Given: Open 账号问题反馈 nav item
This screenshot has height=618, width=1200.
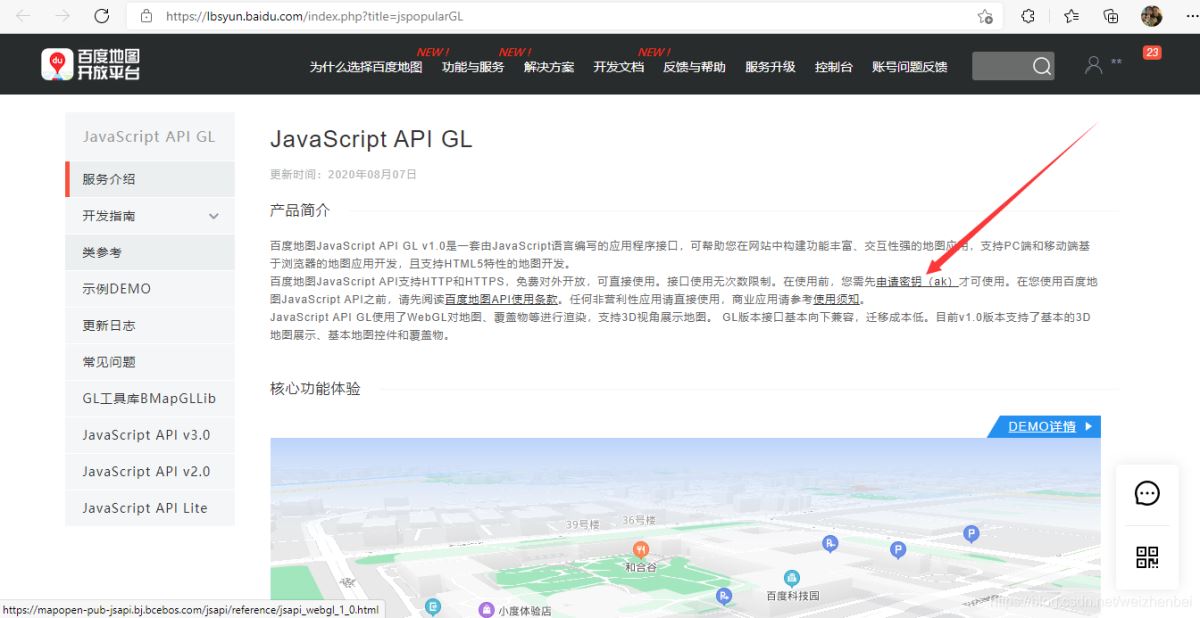Looking at the screenshot, I should 909,67.
